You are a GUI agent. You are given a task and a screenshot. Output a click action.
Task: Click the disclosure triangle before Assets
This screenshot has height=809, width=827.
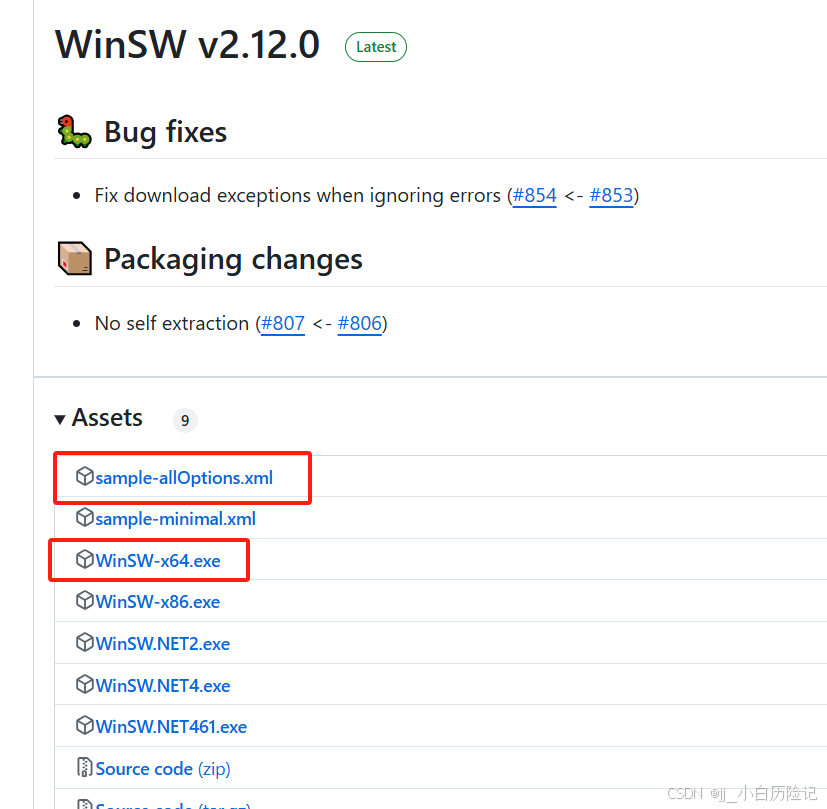point(60,419)
